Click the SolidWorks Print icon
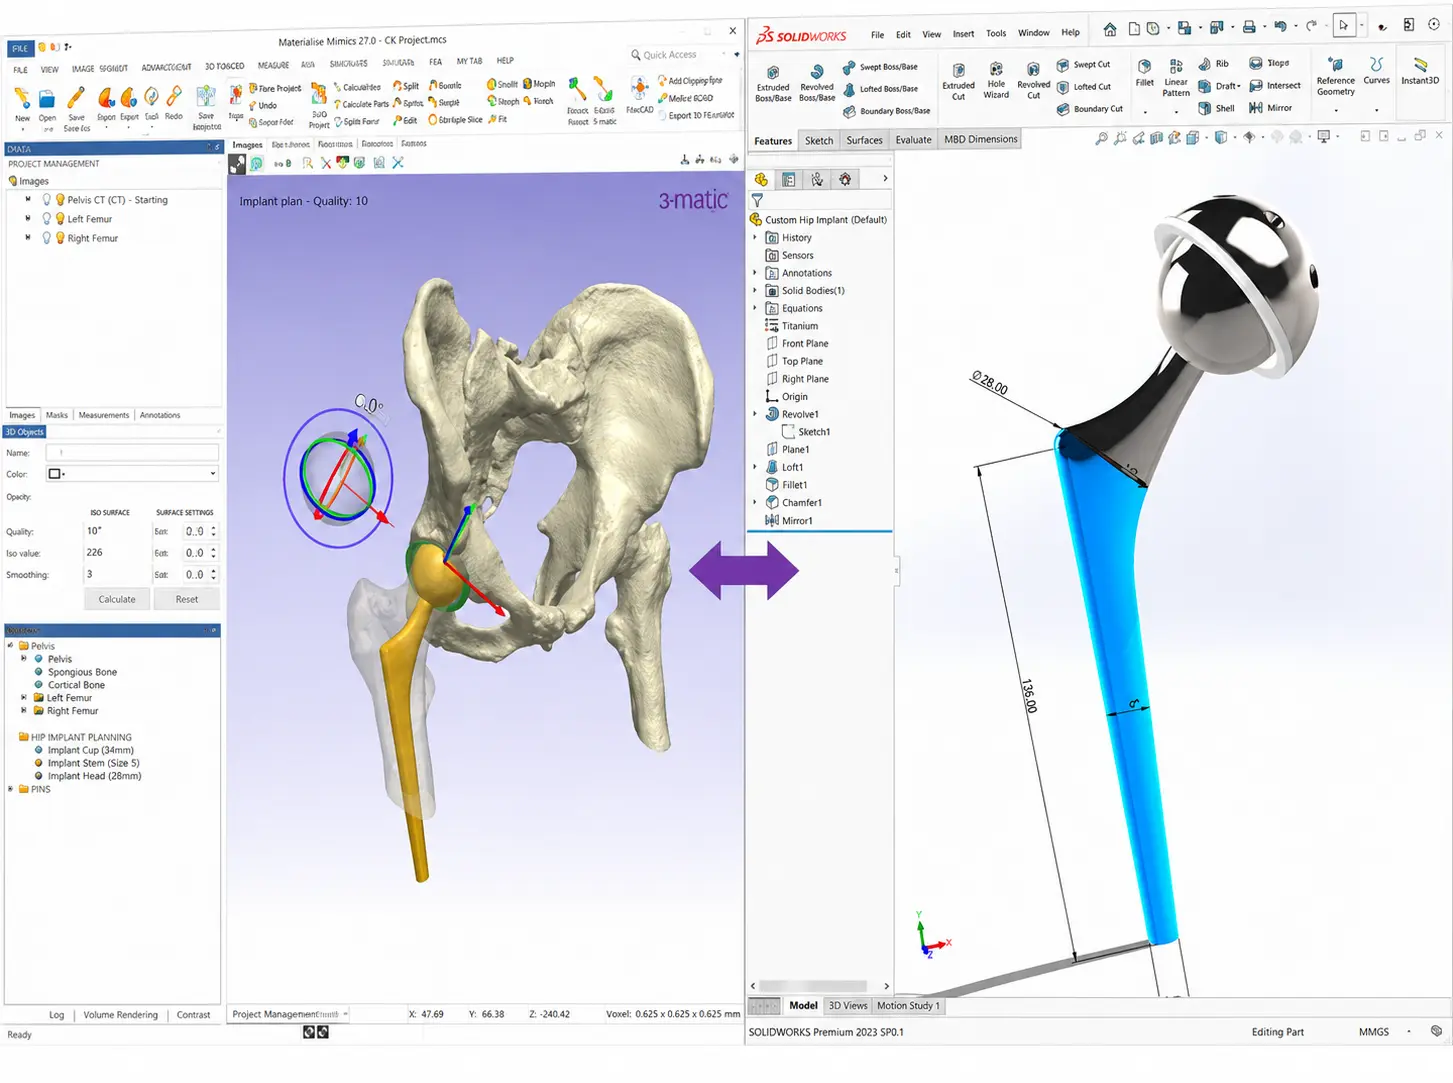 click(1249, 28)
